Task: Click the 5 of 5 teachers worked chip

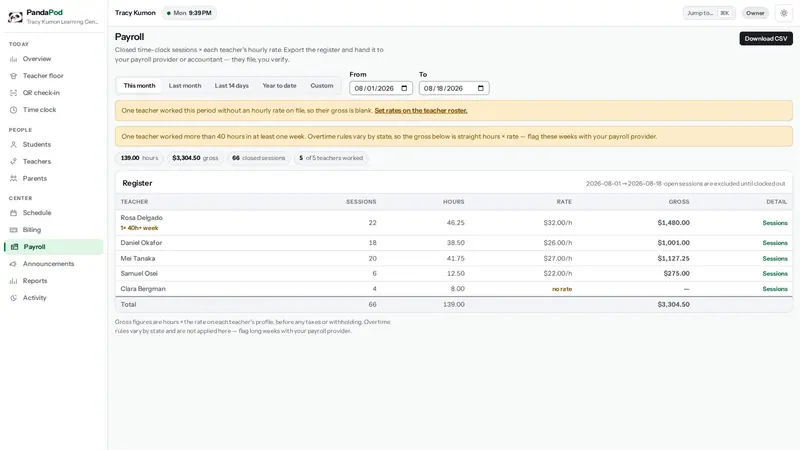Action: [331, 158]
